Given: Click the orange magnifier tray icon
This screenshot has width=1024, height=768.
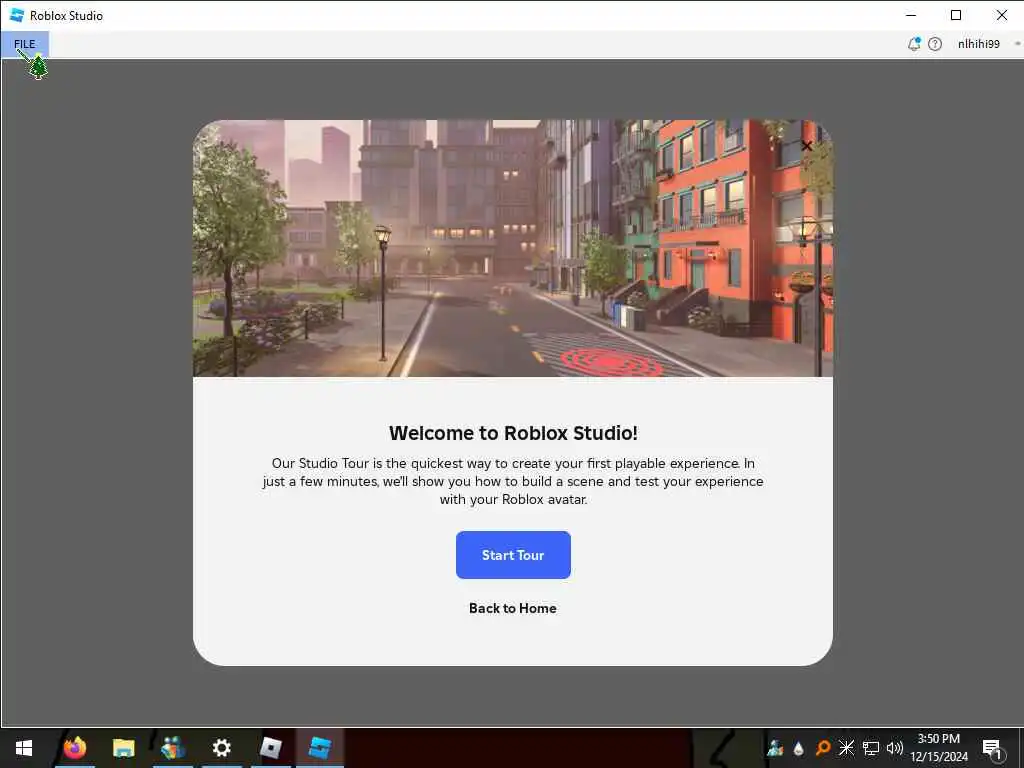Looking at the screenshot, I should pyautogui.click(x=822, y=748).
